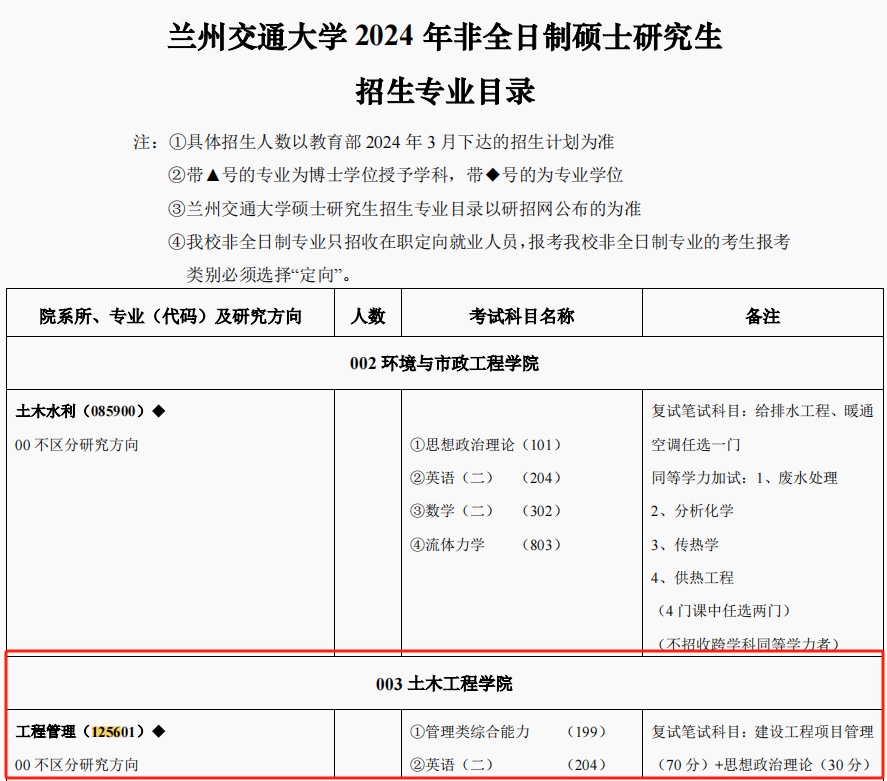Click exam subject ③数学（二）（302）

pyautogui.click(x=485, y=511)
